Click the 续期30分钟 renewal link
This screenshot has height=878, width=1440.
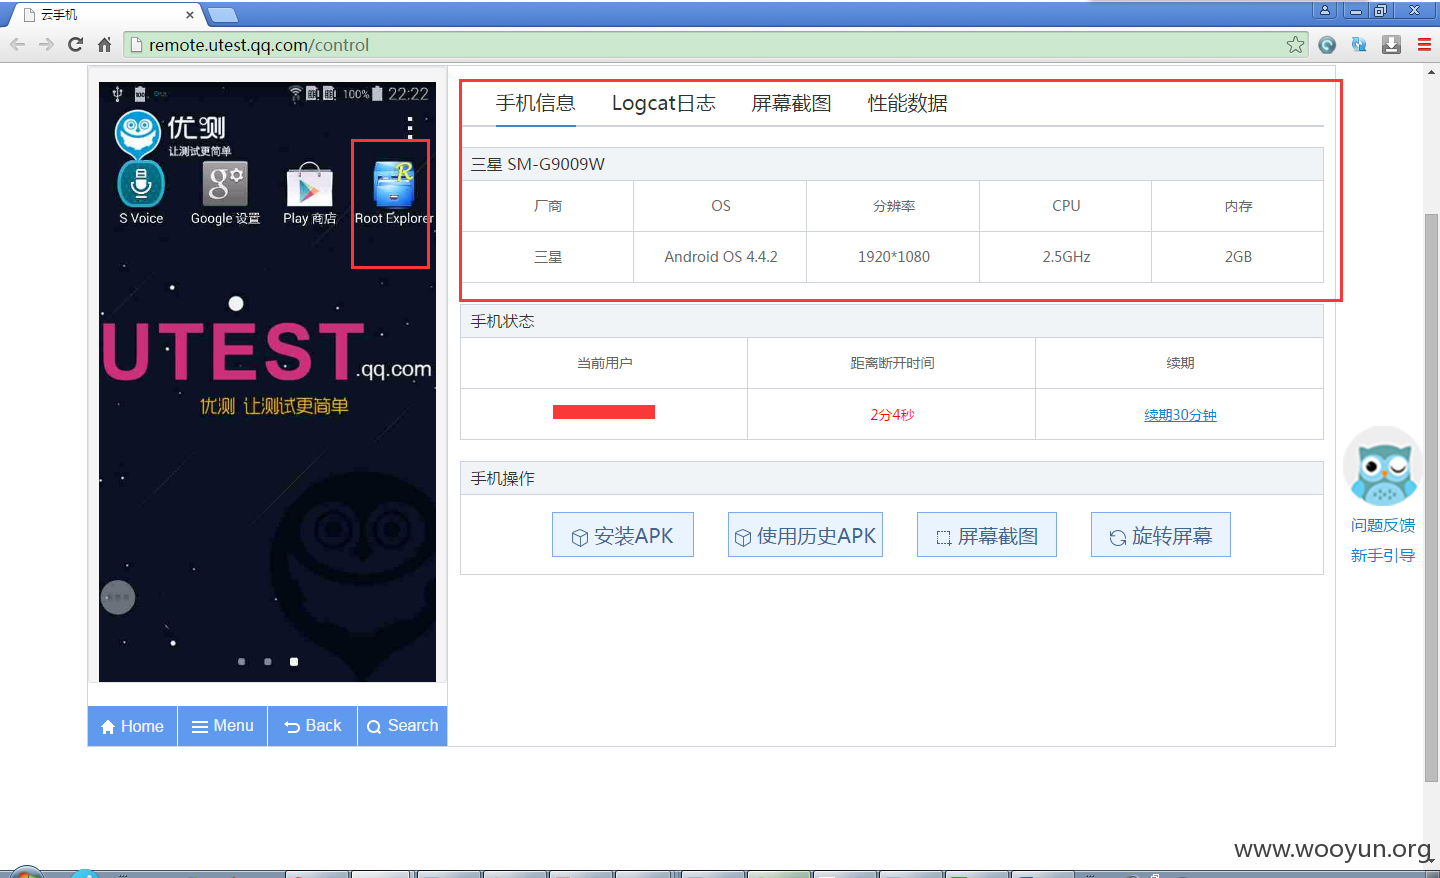point(1180,415)
